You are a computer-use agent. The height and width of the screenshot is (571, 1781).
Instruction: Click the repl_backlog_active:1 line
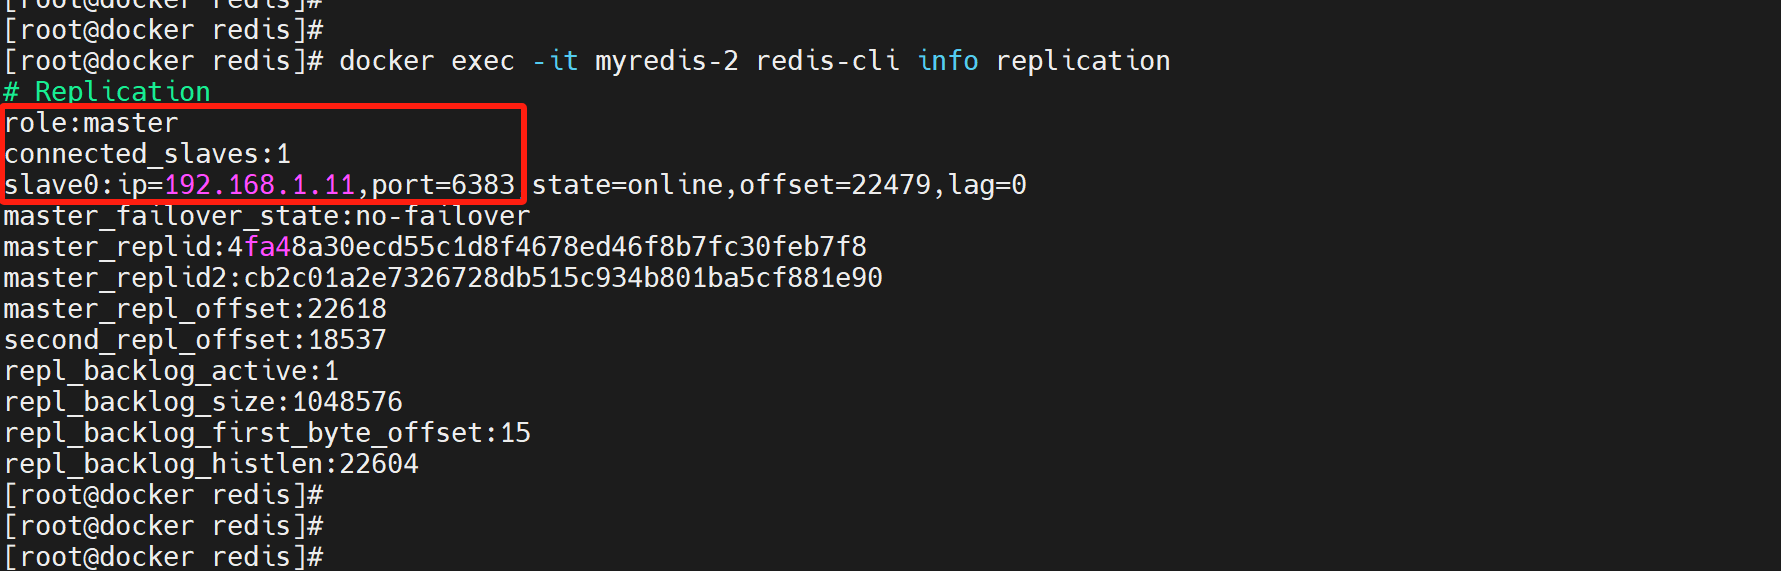(171, 371)
